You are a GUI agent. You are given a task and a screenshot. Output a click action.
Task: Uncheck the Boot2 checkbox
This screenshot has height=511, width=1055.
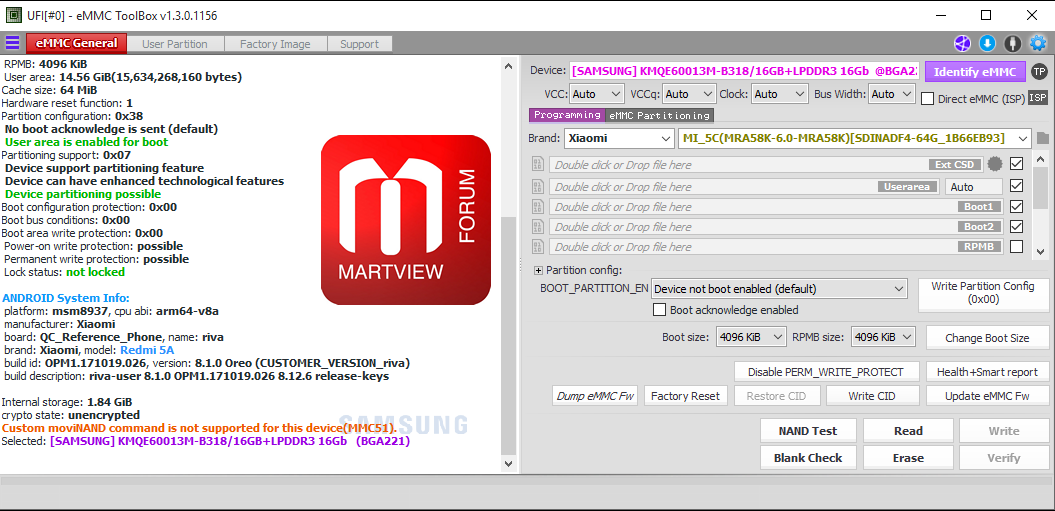coord(1016,226)
